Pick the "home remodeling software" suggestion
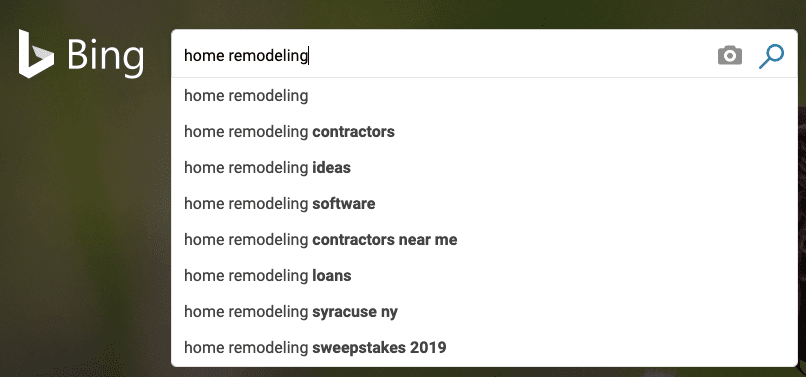This screenshot has width=806, height=377. (x=484, y=204)
